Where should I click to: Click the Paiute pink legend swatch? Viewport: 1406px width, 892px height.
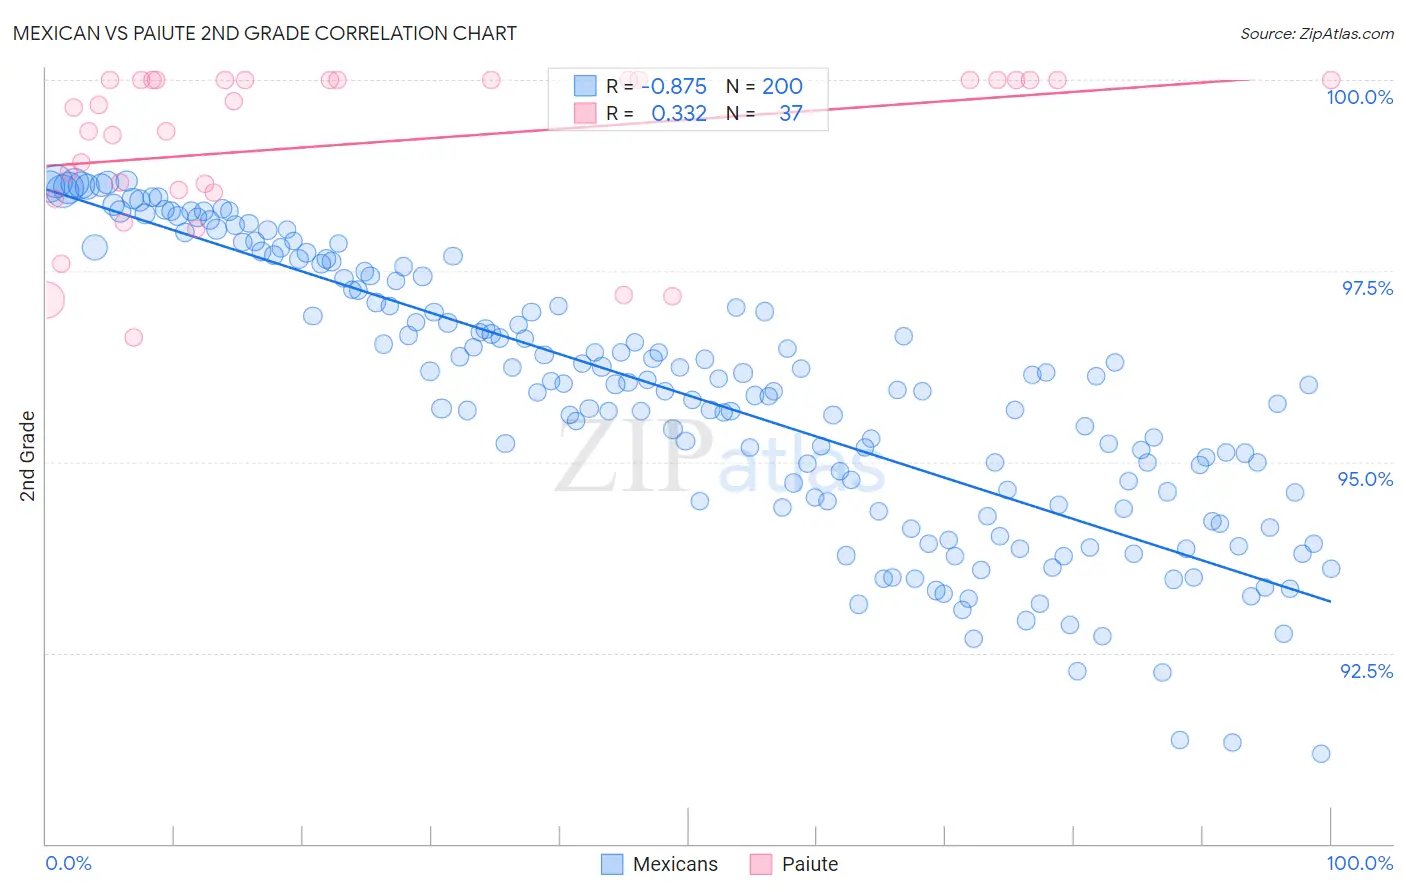[x=761, y=864]
